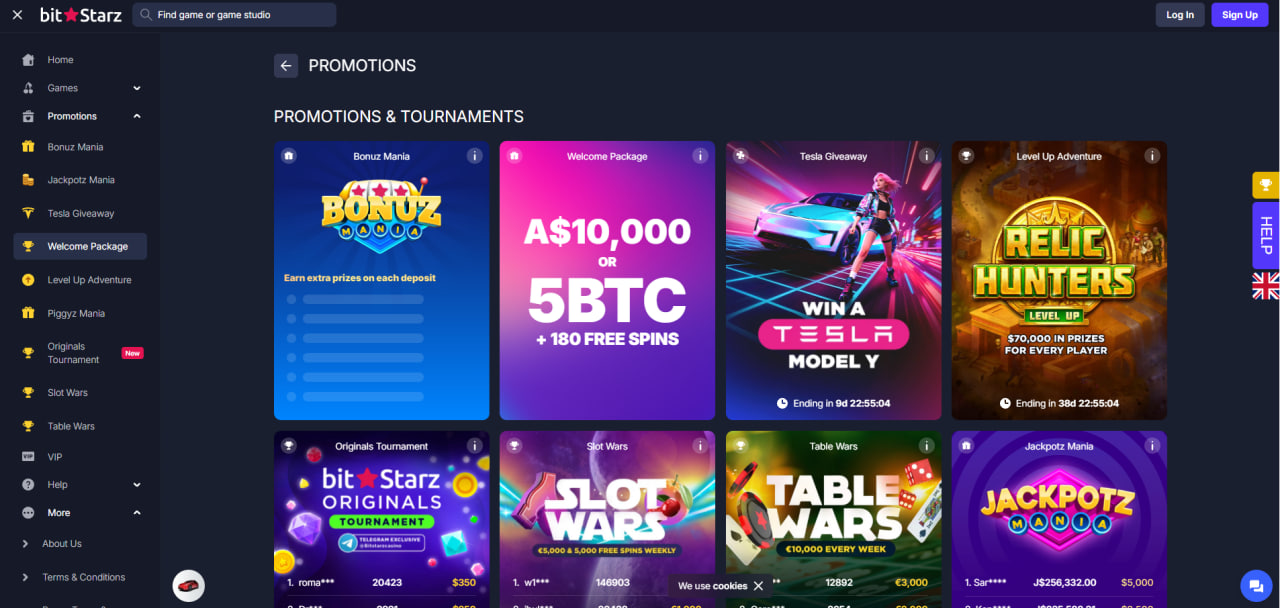The image size is (1280, 608).
Task: Click the back arrow beside PROMOTIONS heading
Action: click(x=286, y=66)
